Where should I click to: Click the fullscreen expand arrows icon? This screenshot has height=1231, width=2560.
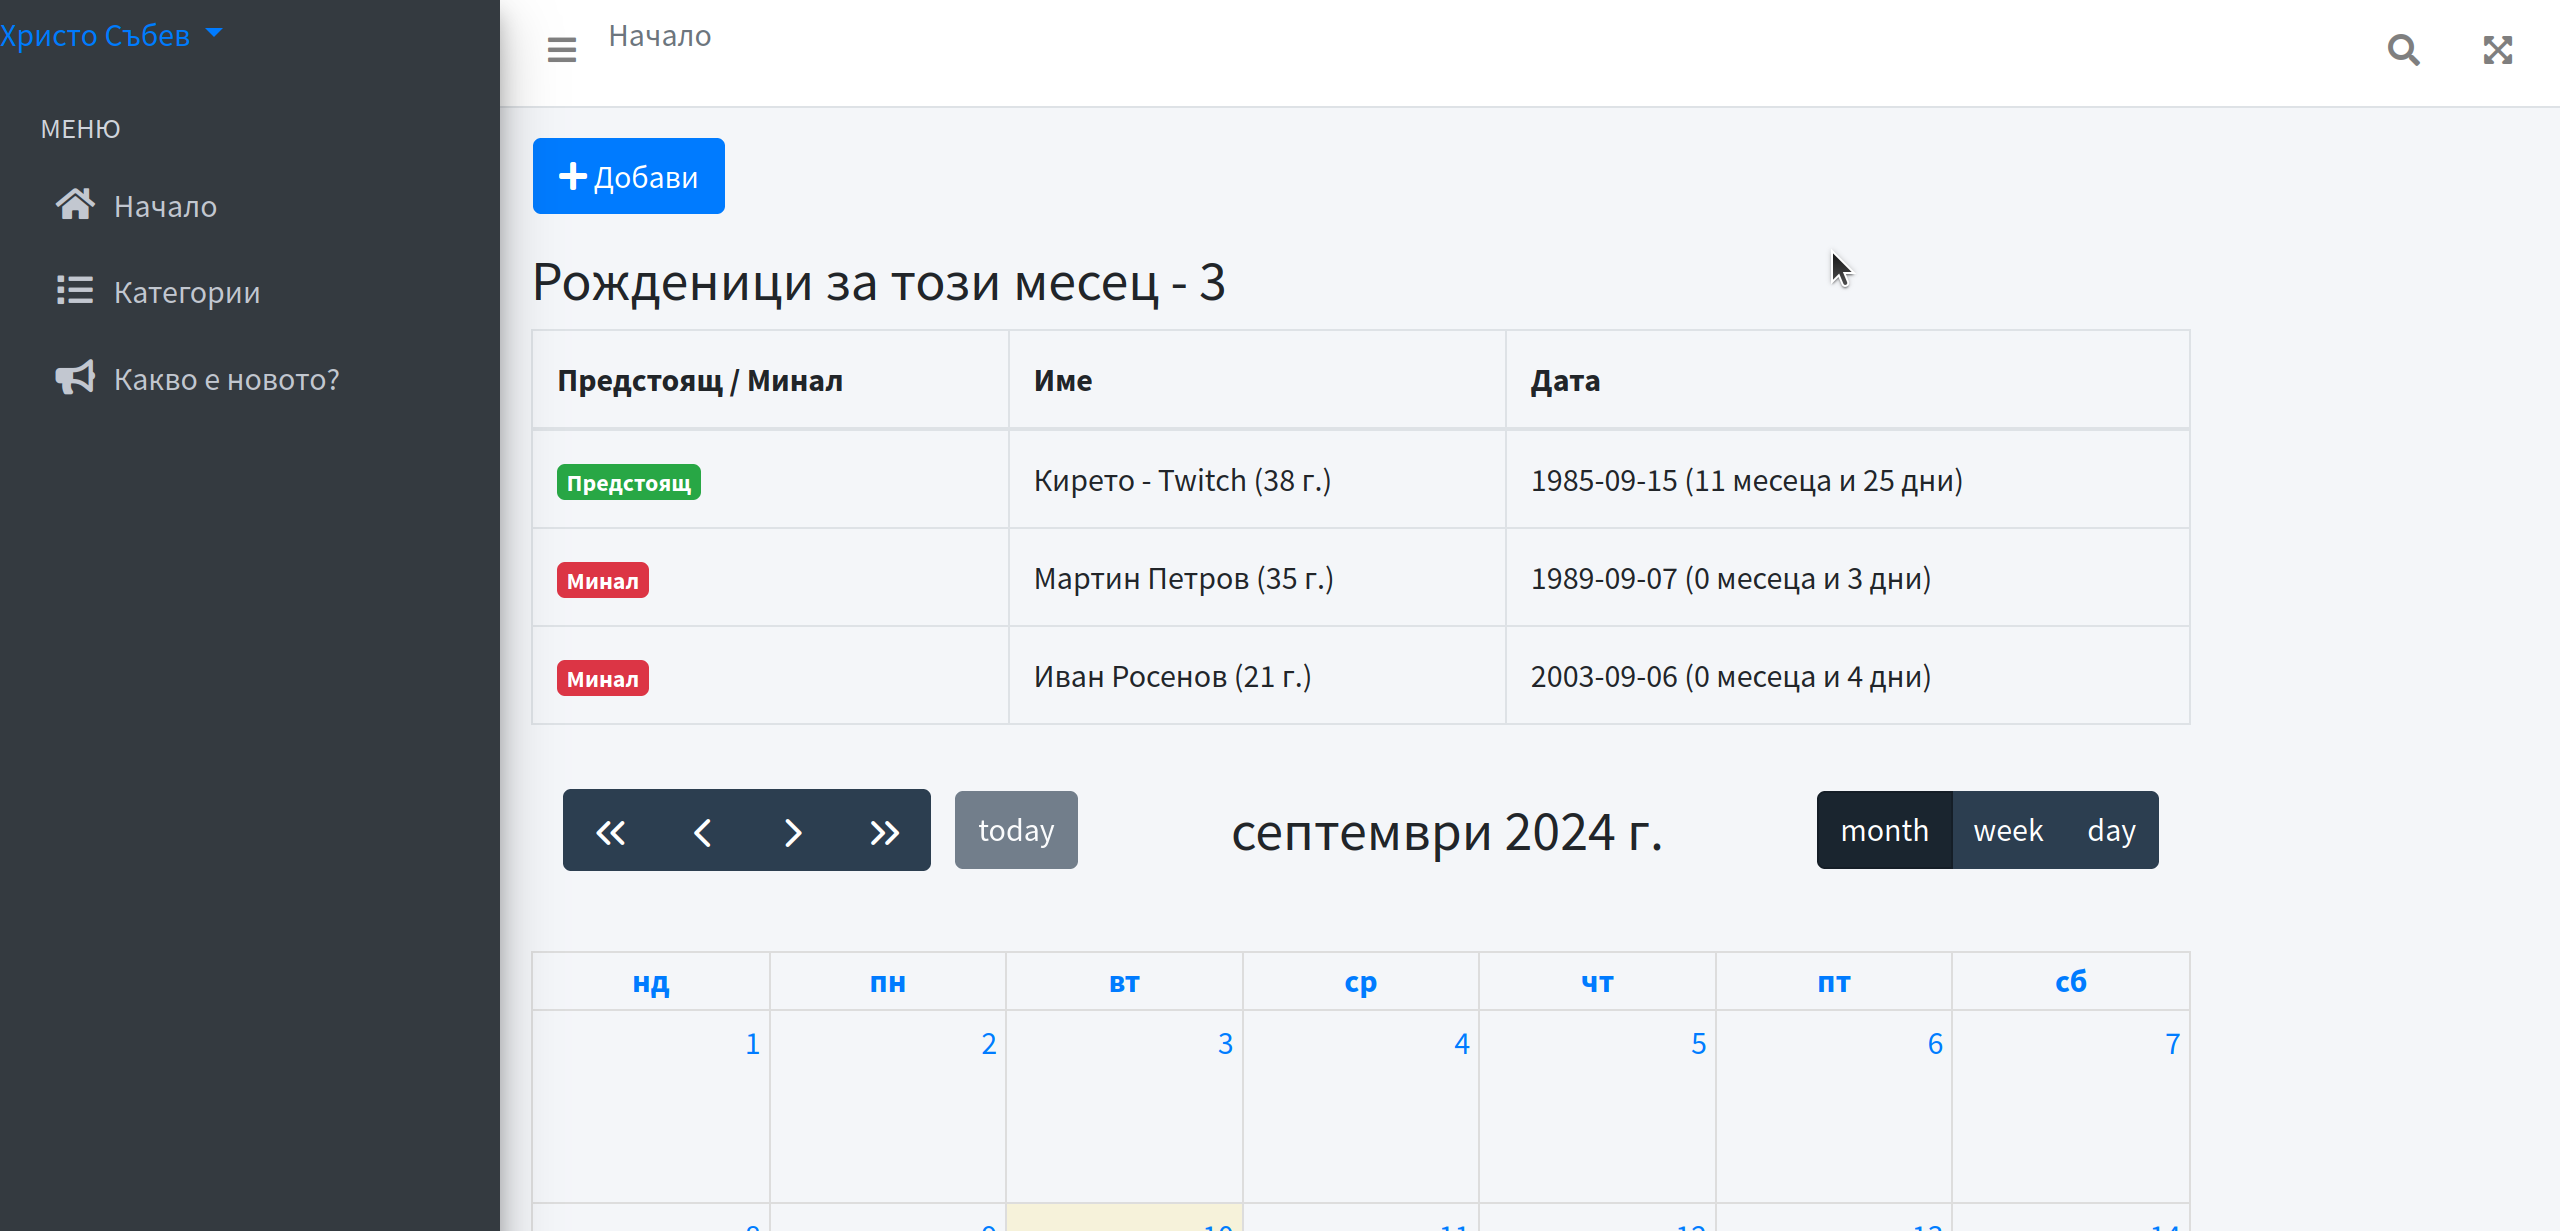[x=2497, y=49]
